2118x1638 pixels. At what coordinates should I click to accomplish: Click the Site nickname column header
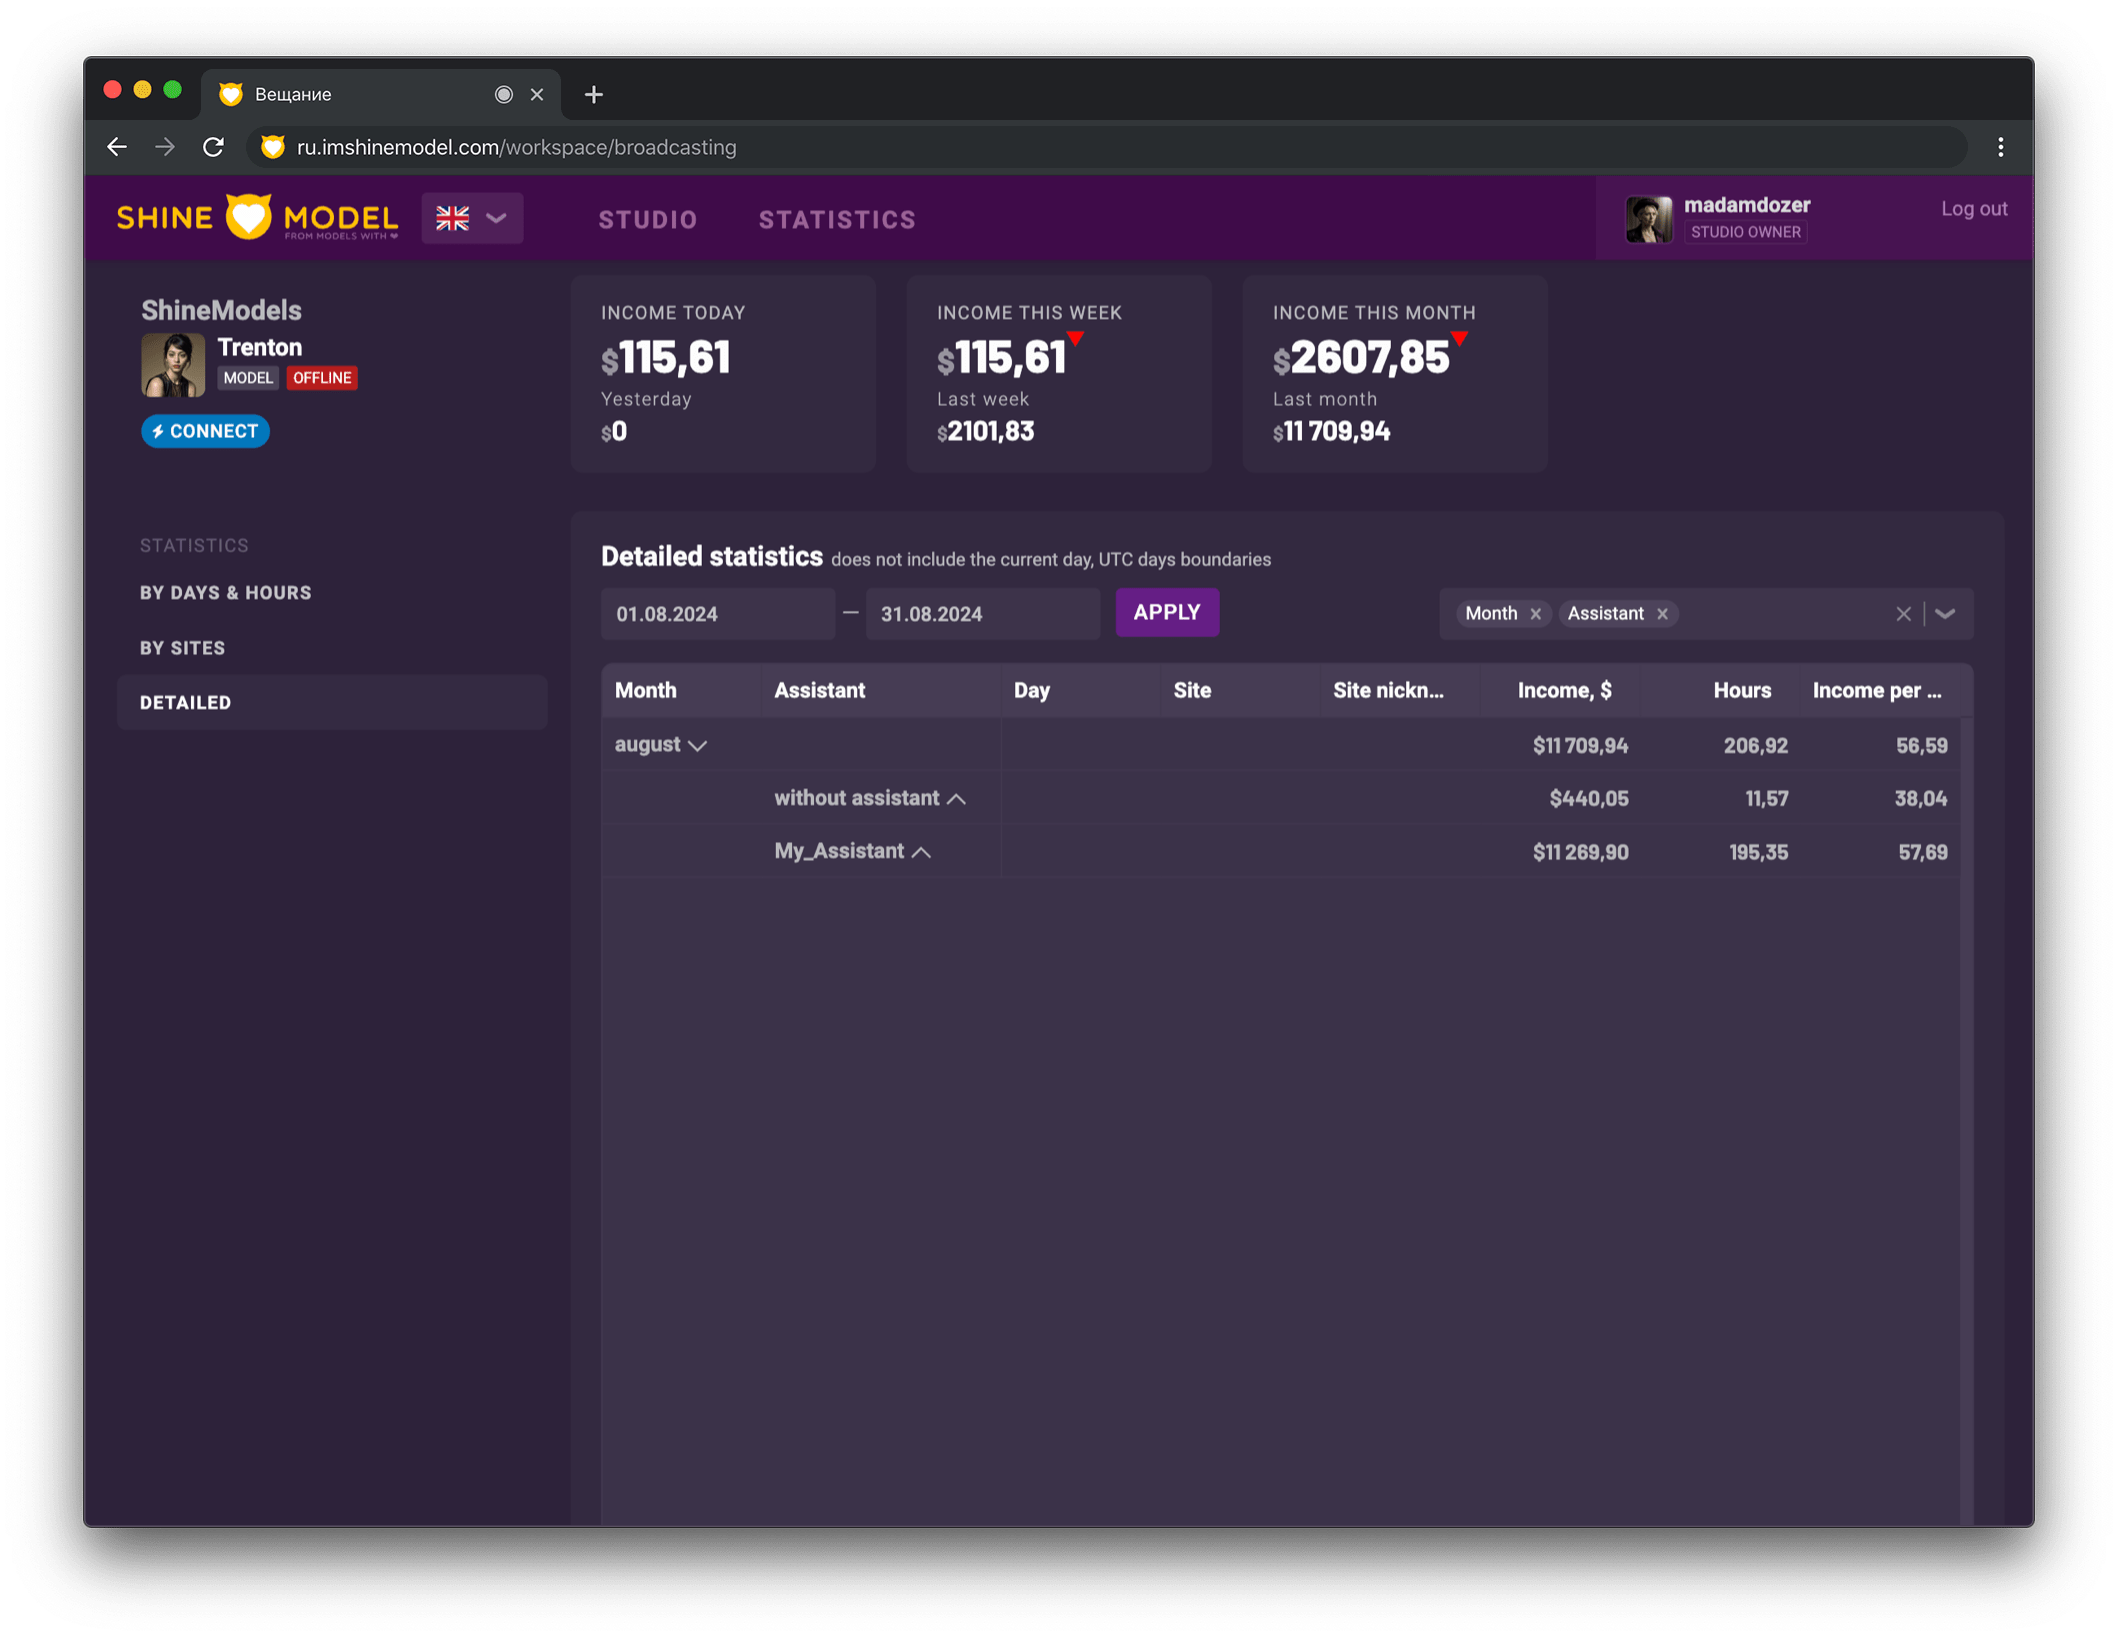1400,690
